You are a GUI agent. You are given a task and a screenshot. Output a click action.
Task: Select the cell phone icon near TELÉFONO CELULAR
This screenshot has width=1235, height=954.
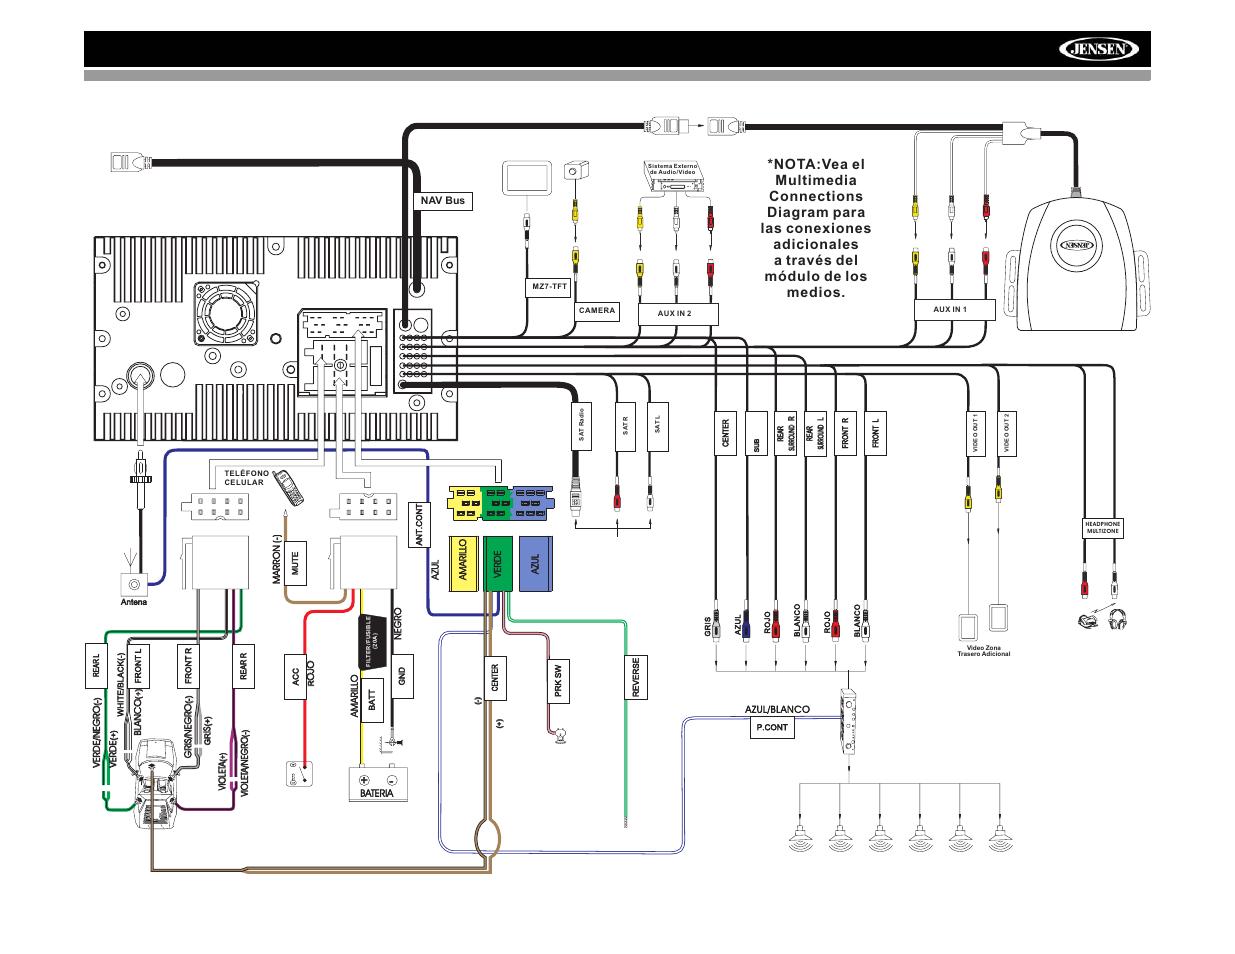tap(289, 488)
